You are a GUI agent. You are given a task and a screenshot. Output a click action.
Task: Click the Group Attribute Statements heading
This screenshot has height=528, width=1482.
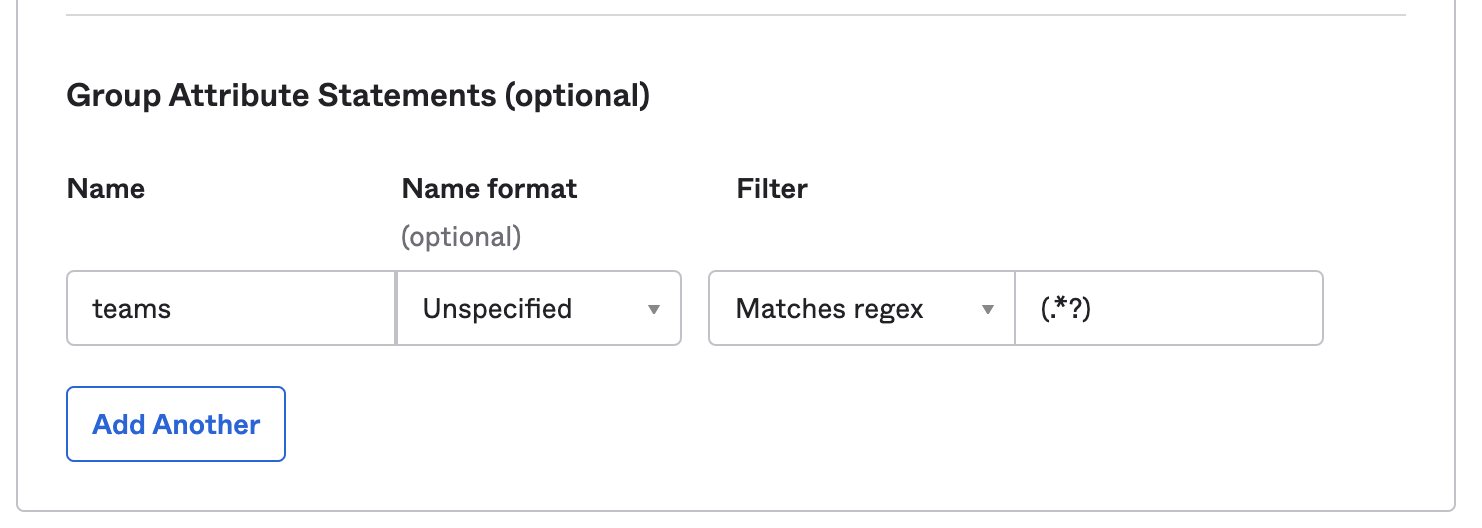coord(358,96)
